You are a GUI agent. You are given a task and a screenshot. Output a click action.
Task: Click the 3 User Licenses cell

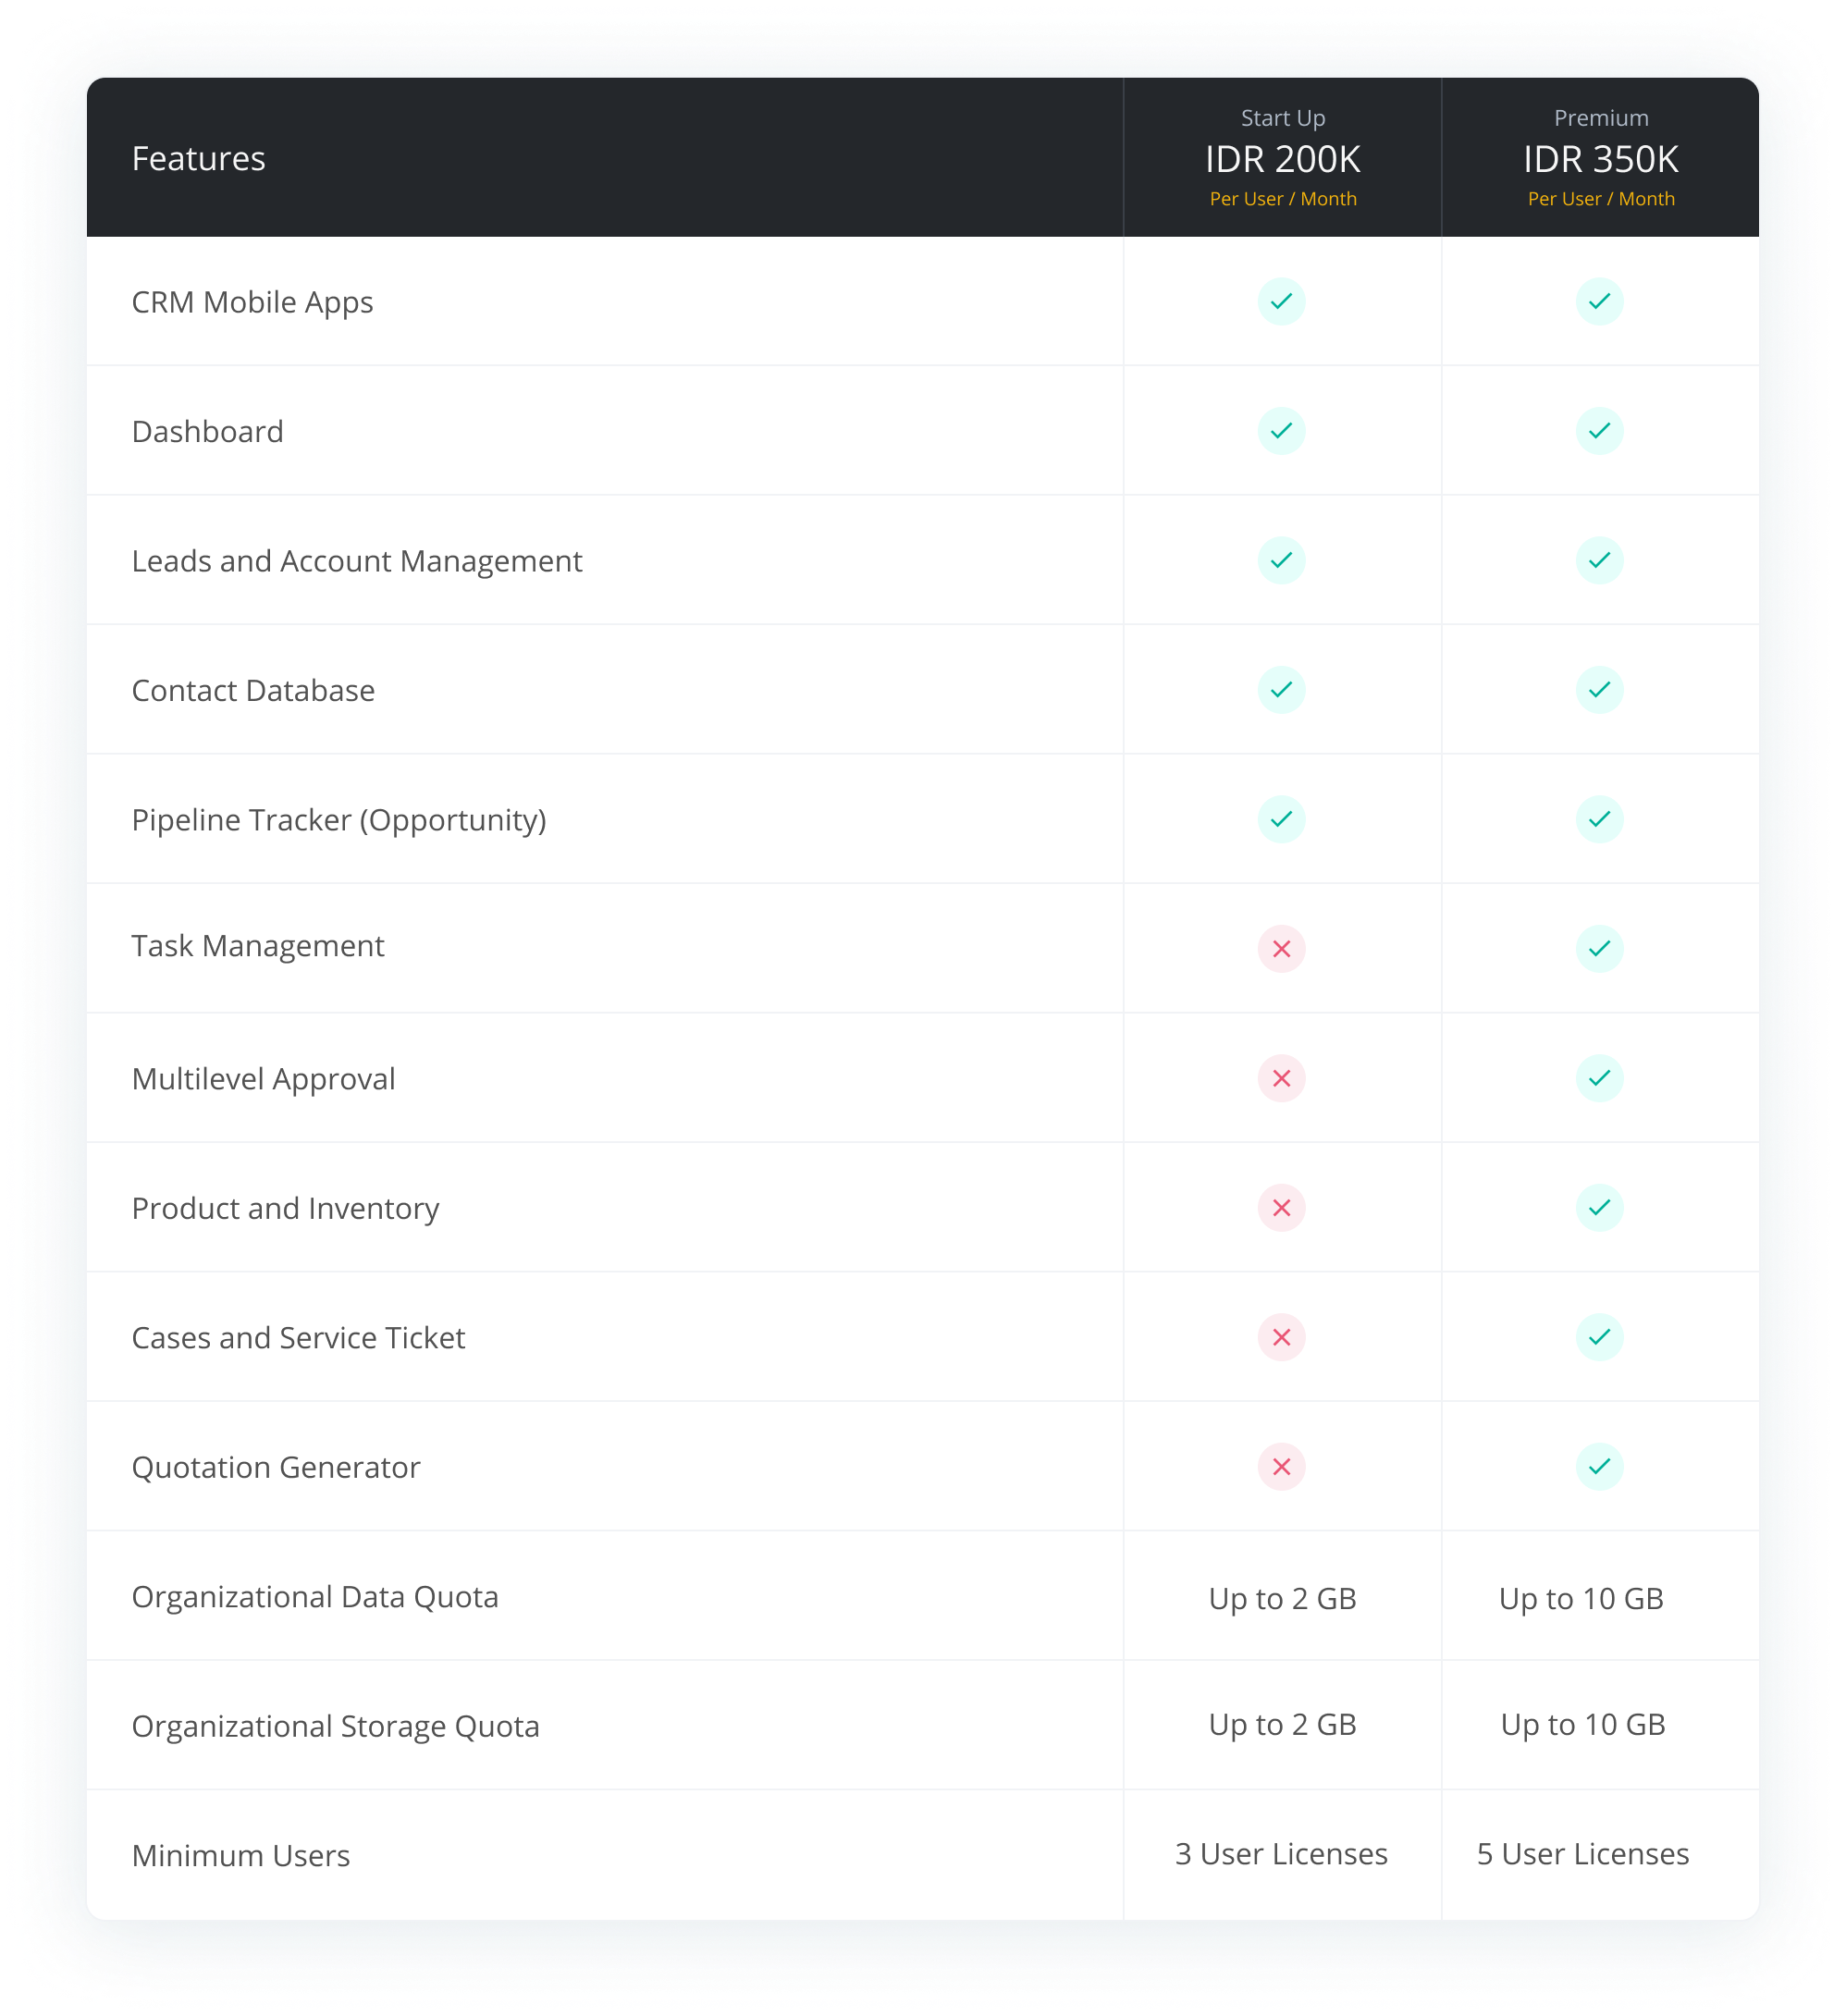pos(1281,1853)
